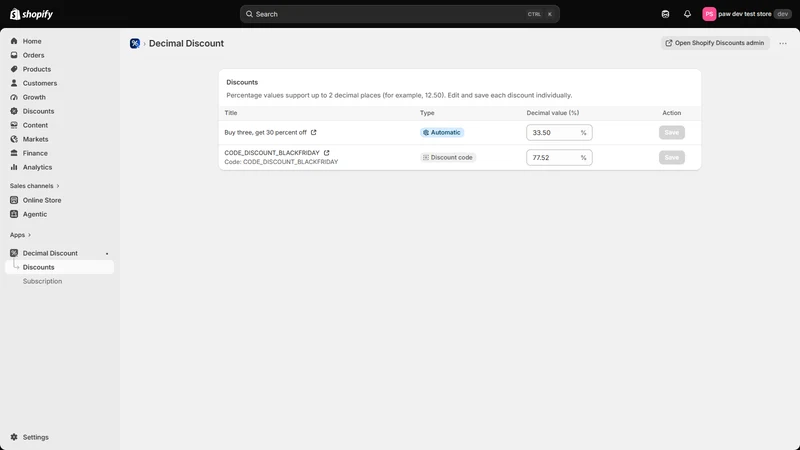Open the Orders icon in sidebar
This screenshot has height=450, width=800.
(x=14, y=55)
